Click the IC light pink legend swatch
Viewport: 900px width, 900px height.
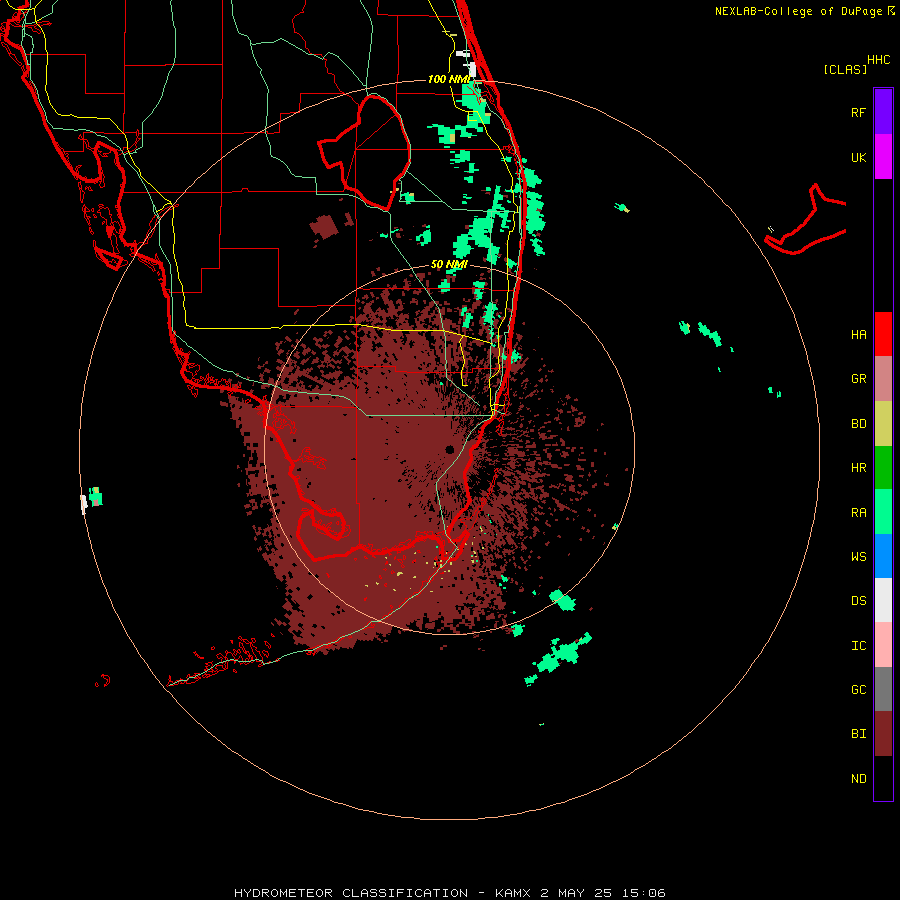click(x=883, y=645)
